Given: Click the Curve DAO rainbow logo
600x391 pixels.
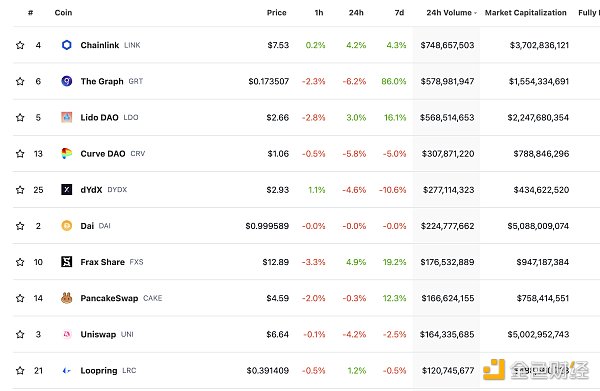Looking at the screenshot, I should pos(67,153).
